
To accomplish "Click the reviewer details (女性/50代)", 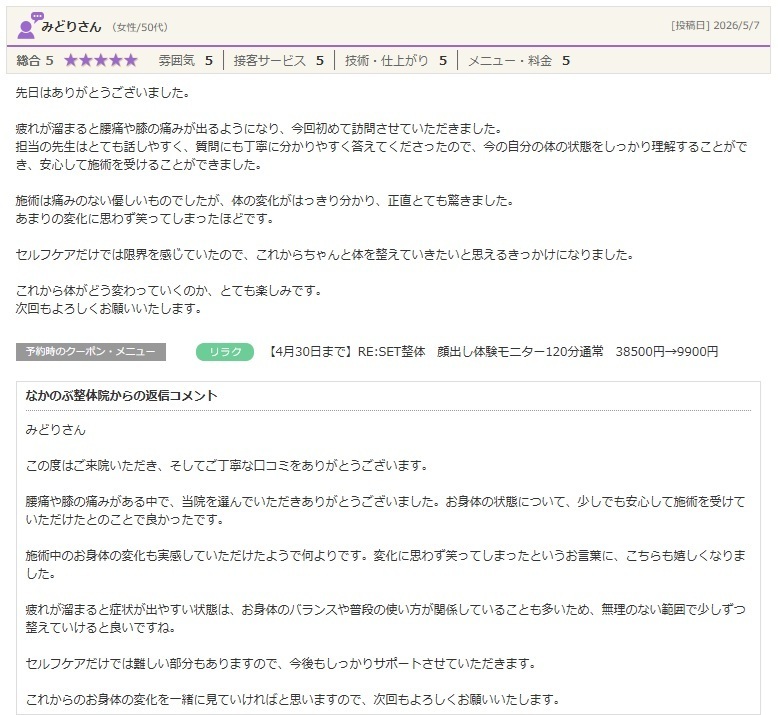I will click(x=140, y=27).
